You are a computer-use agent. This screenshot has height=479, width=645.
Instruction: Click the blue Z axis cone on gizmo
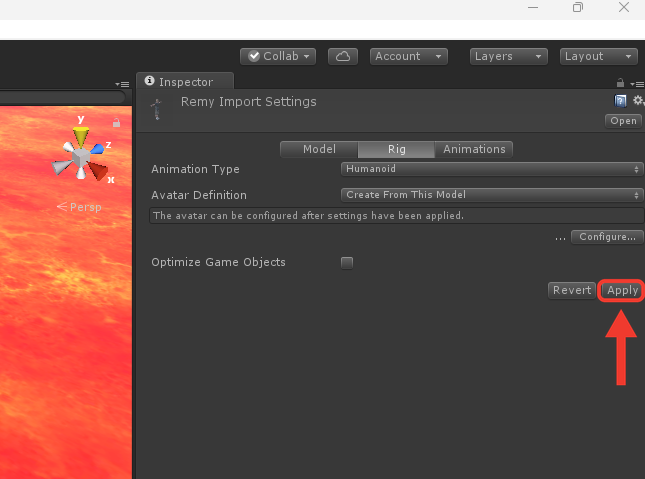(x=97, y=149)
